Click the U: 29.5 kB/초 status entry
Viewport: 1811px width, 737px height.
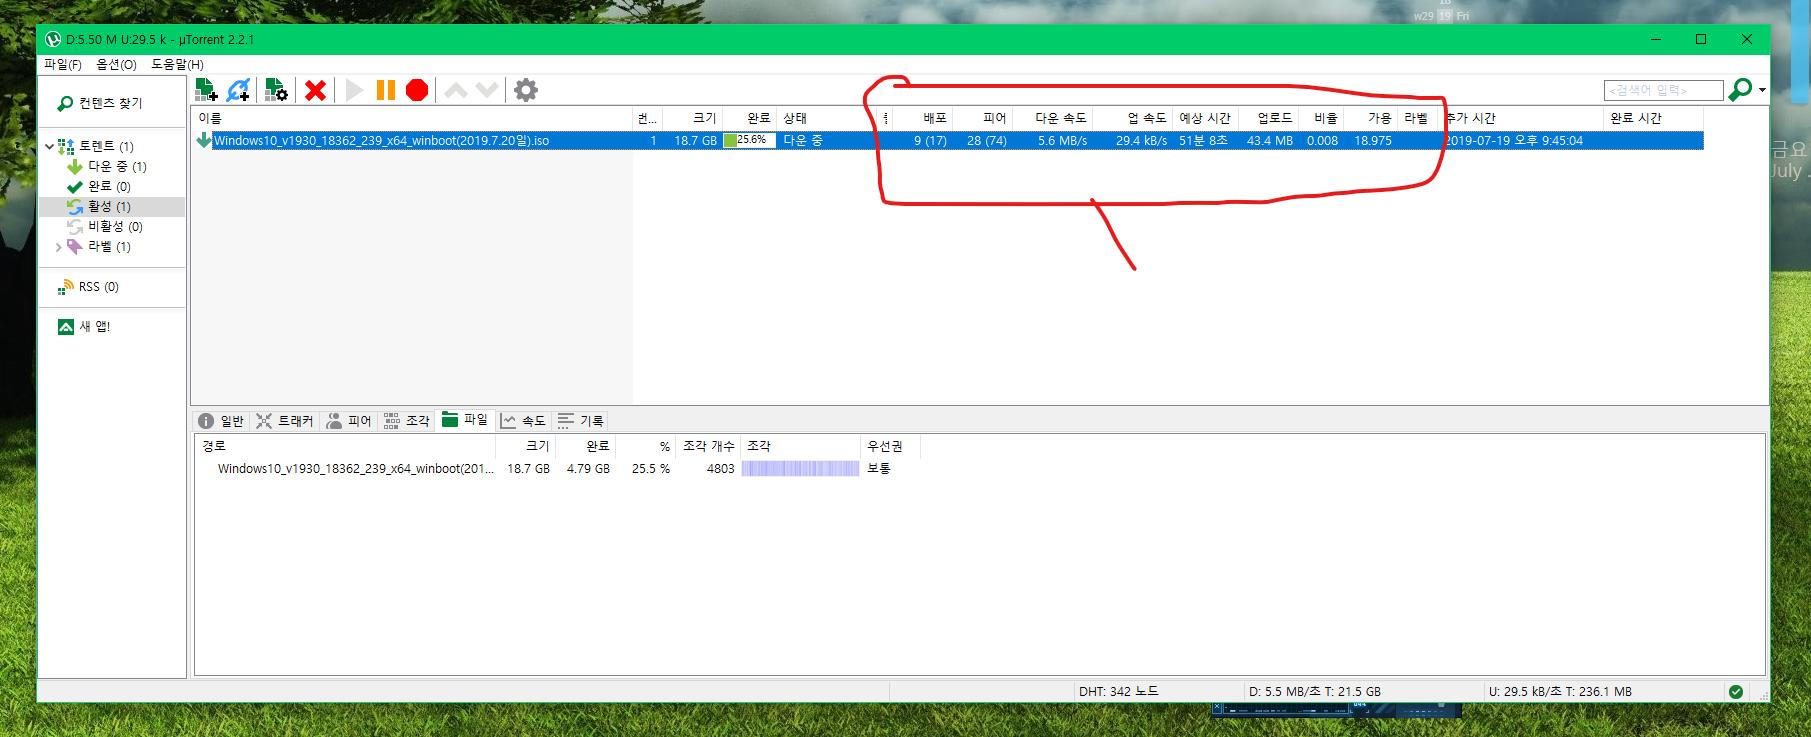point(1560,691)
